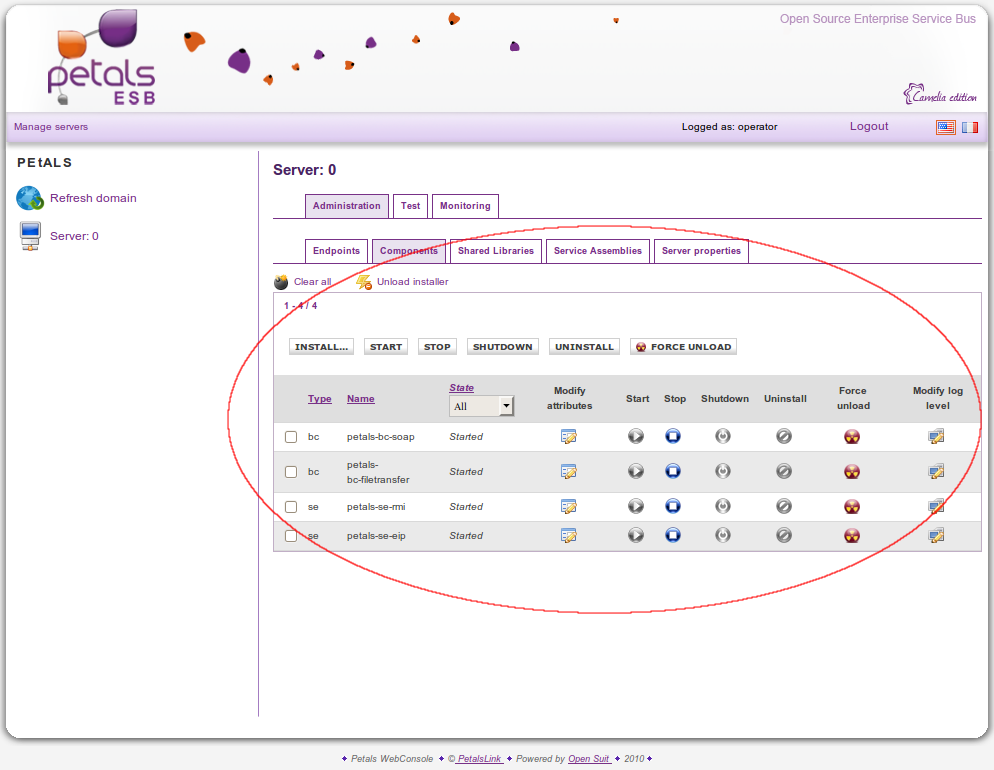The height and width of the screenshot is (770, 994).
Task: Open the Monitoring tab
Action: pyautogui.click(x=465, y=206)
